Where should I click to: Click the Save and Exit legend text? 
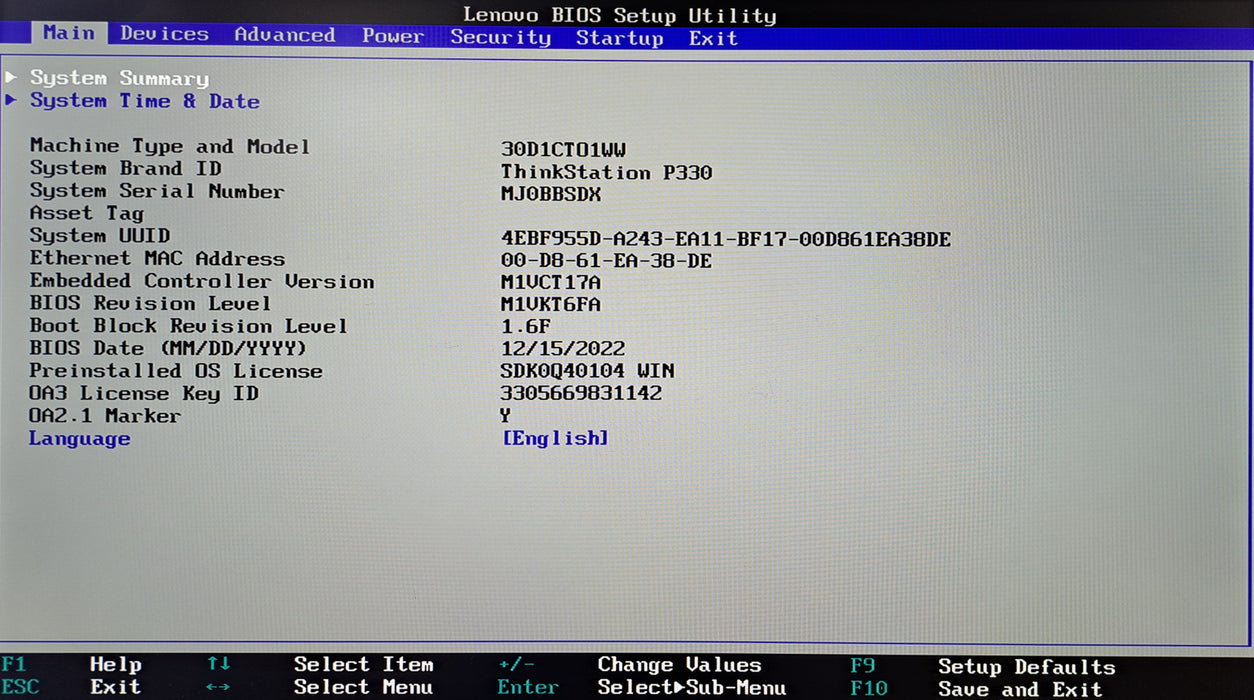point(1020,690)
